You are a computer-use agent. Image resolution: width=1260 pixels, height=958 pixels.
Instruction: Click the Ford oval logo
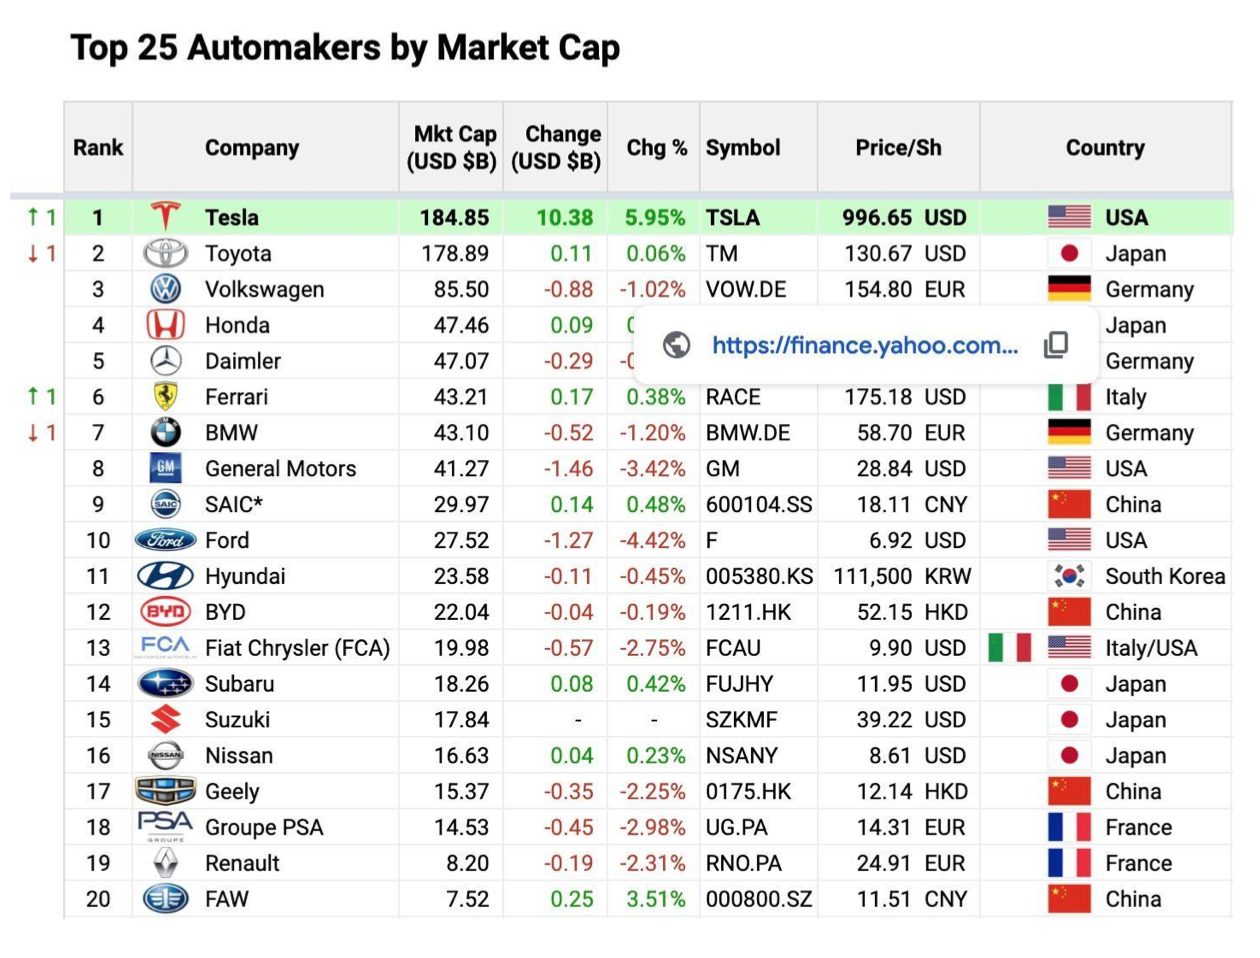(x=165, y=540)
